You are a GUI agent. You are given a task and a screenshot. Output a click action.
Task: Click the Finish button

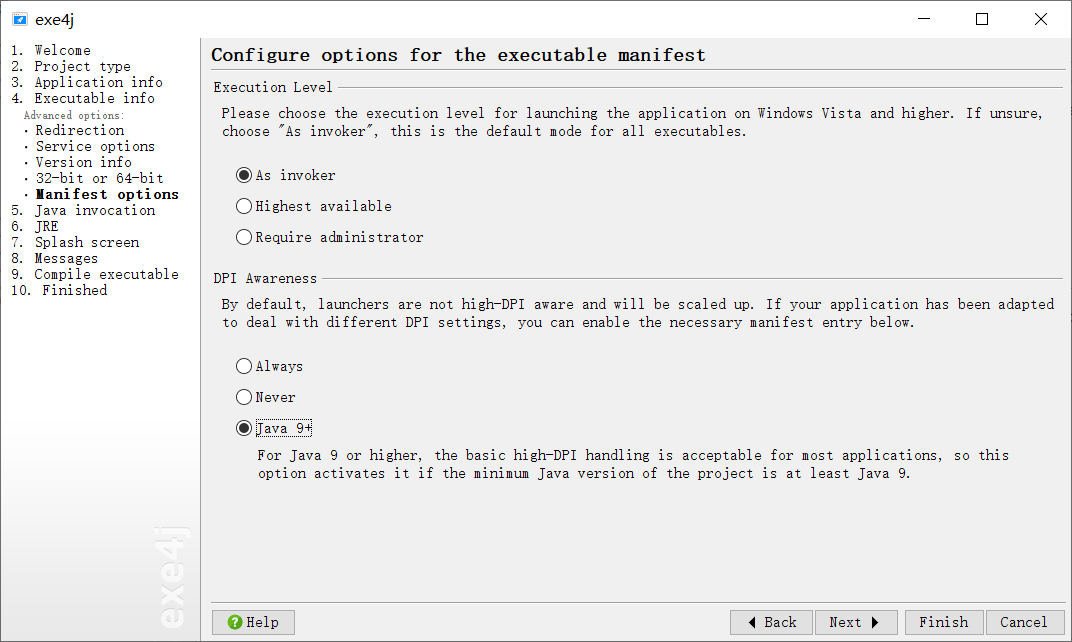(943, 622)
